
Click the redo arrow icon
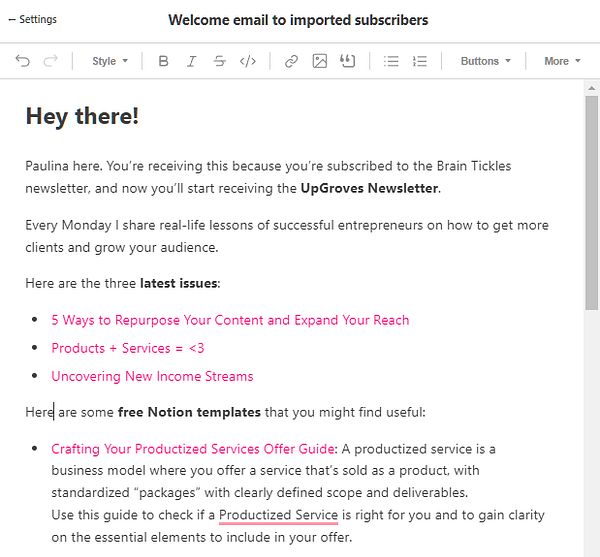tap(51, 61)
